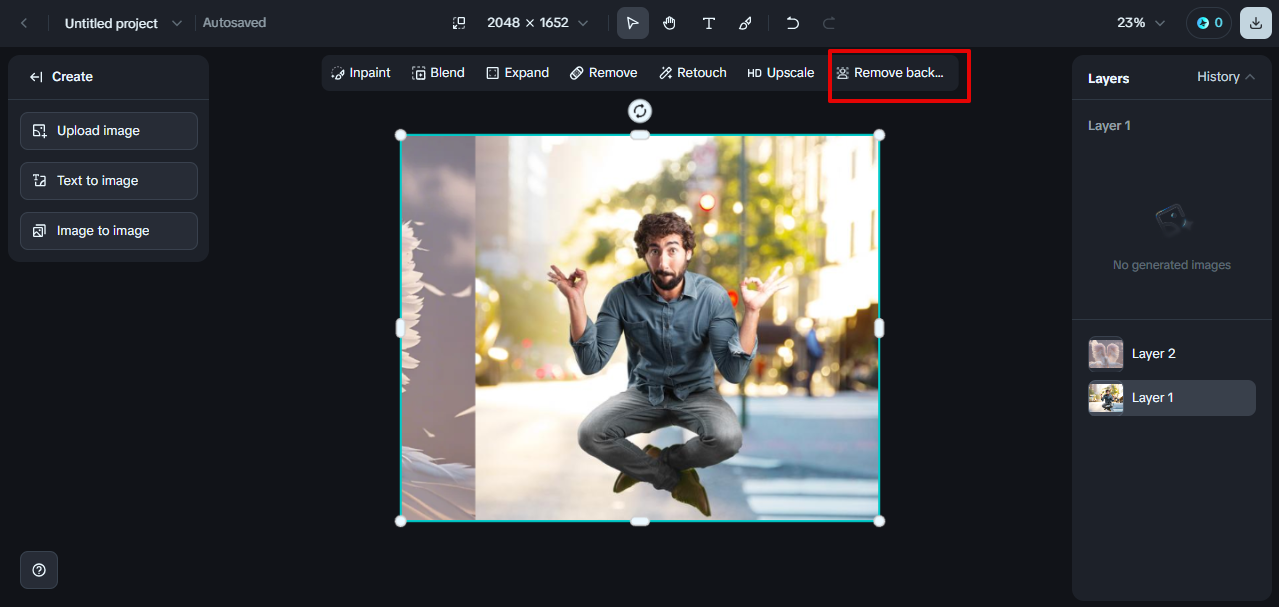
Task: Switch to the History tab
Action: 1218,77
